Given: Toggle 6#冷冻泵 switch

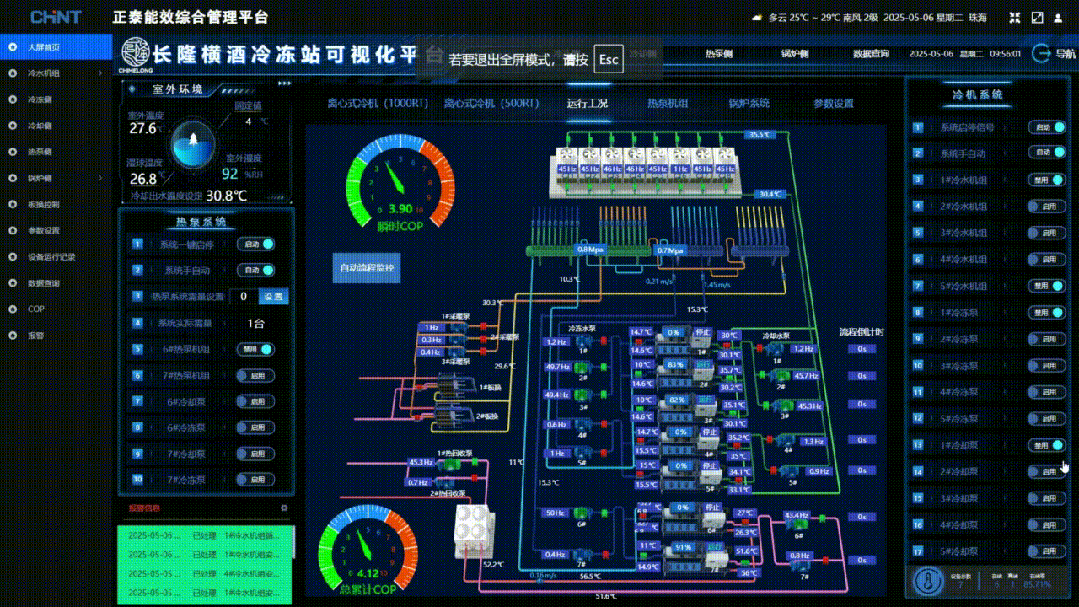Looking at the screenshot, I should coord(256,427).
